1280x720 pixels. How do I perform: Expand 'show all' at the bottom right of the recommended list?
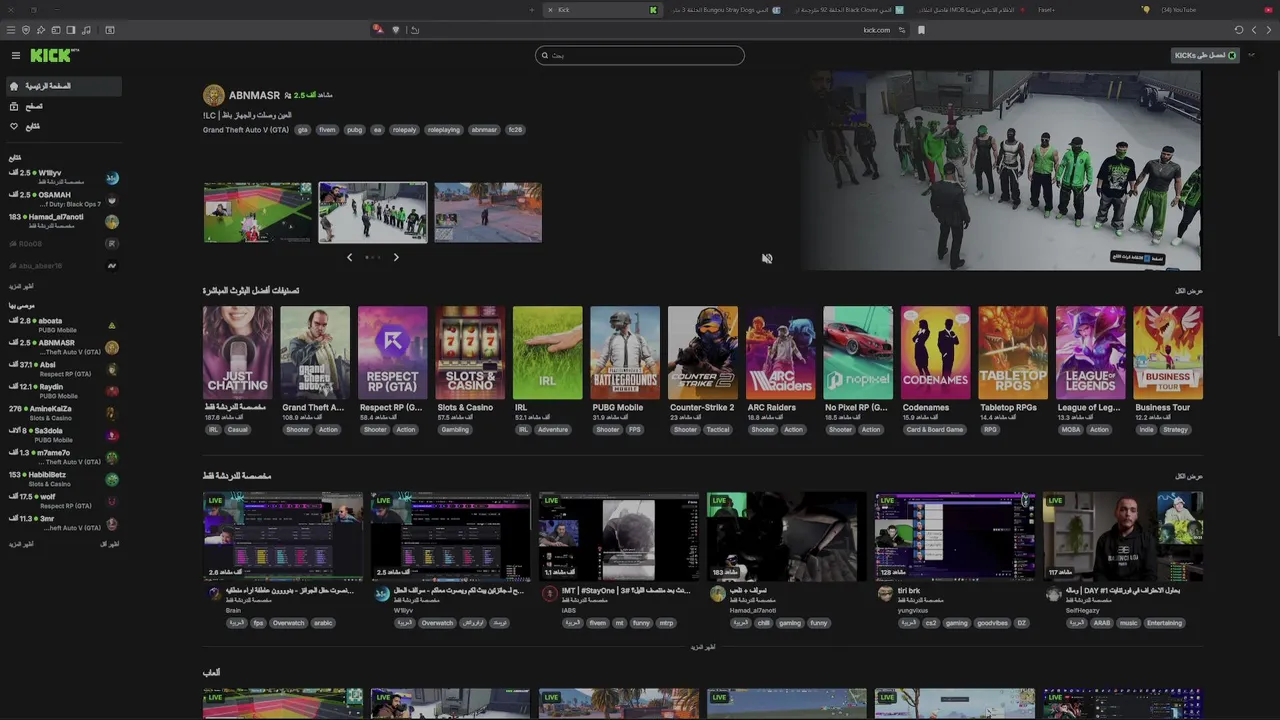(109, 544)
